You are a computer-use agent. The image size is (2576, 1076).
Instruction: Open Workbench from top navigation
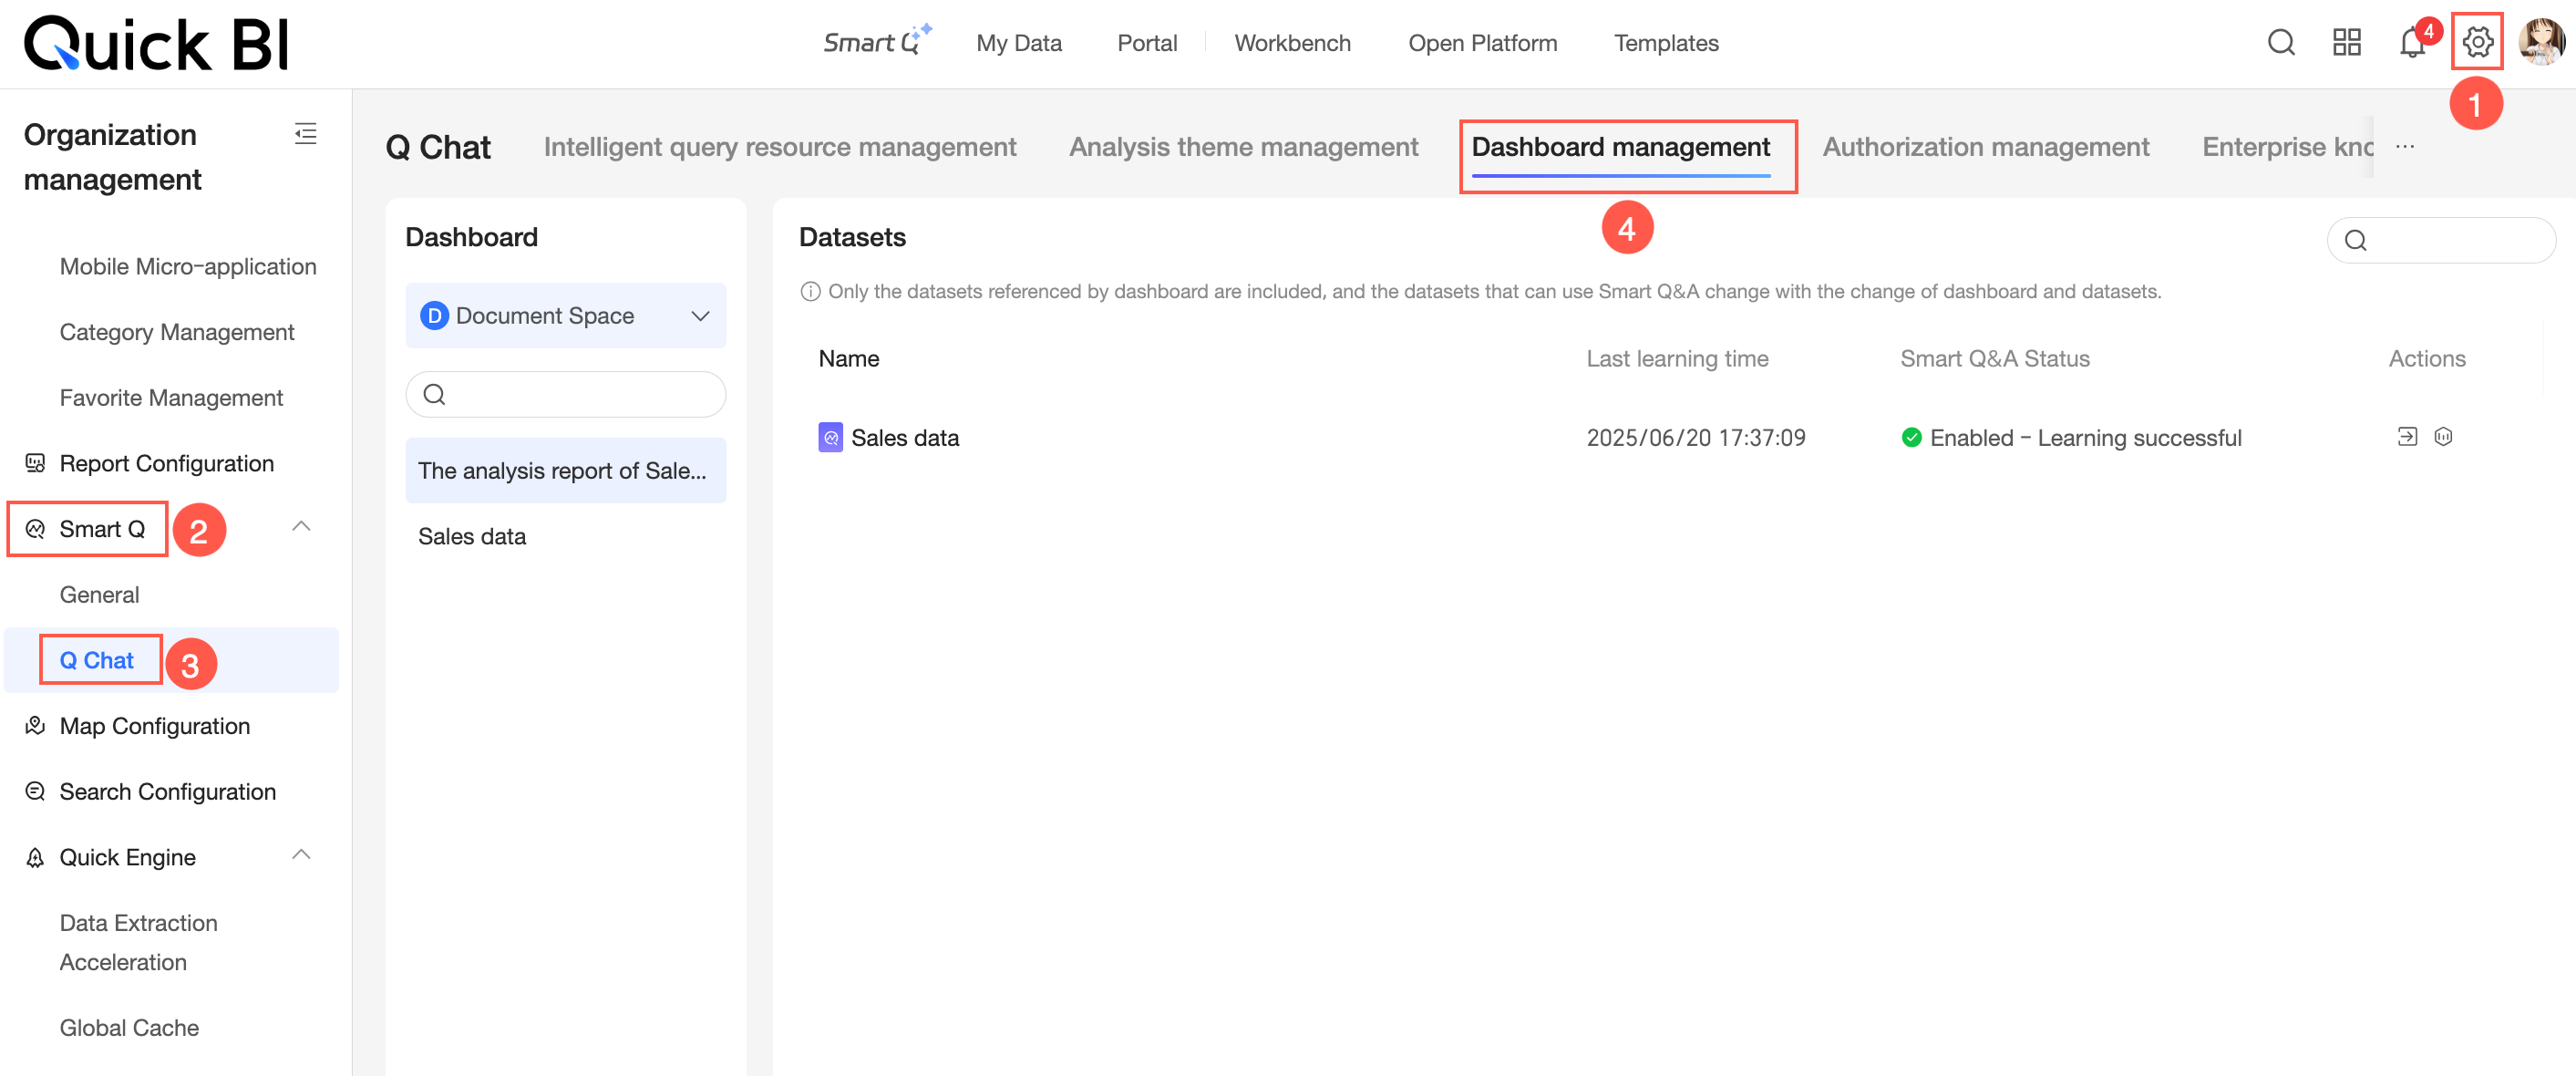1292,43
